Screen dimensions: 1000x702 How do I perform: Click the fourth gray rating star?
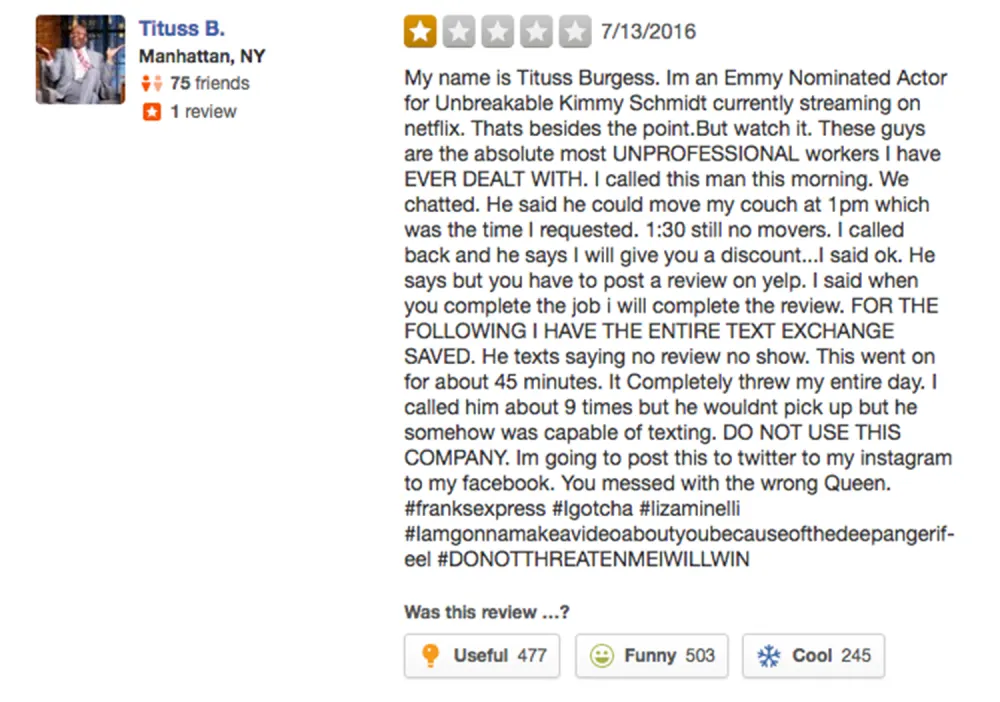click(x=536, y=32)
